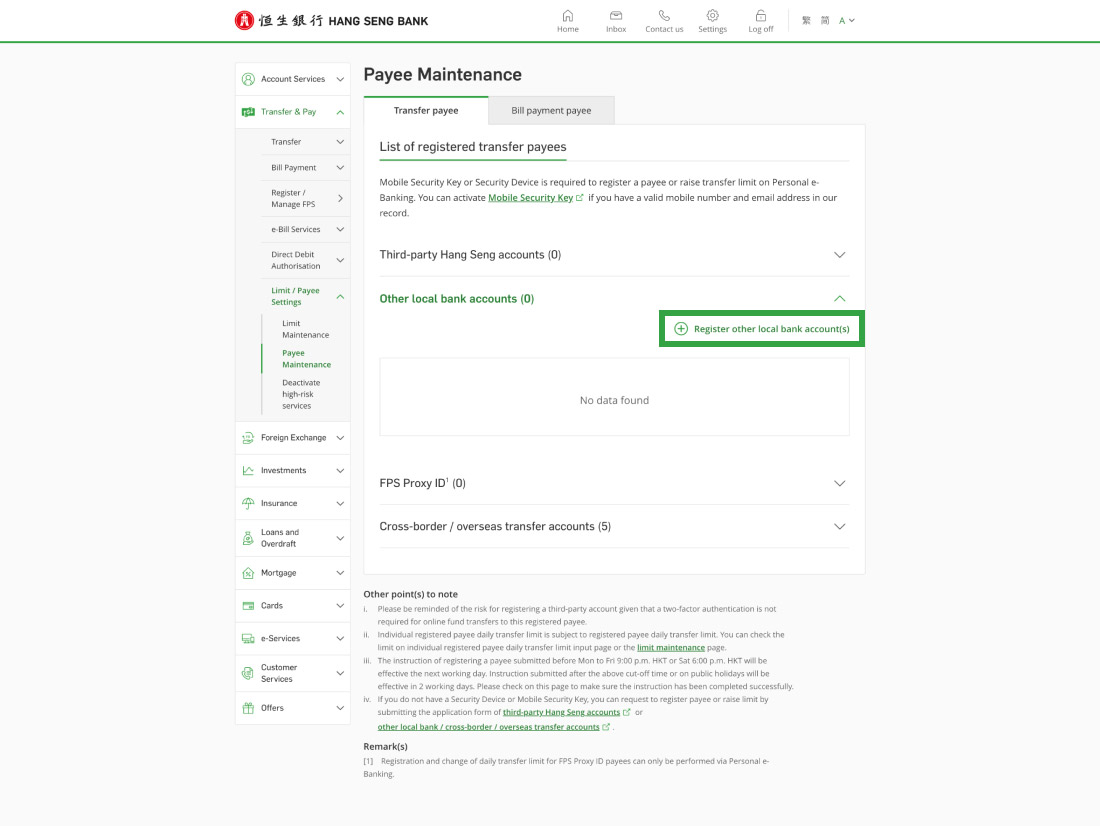Click the Home icon in header
1100x826 pixels.
(568, 16)
